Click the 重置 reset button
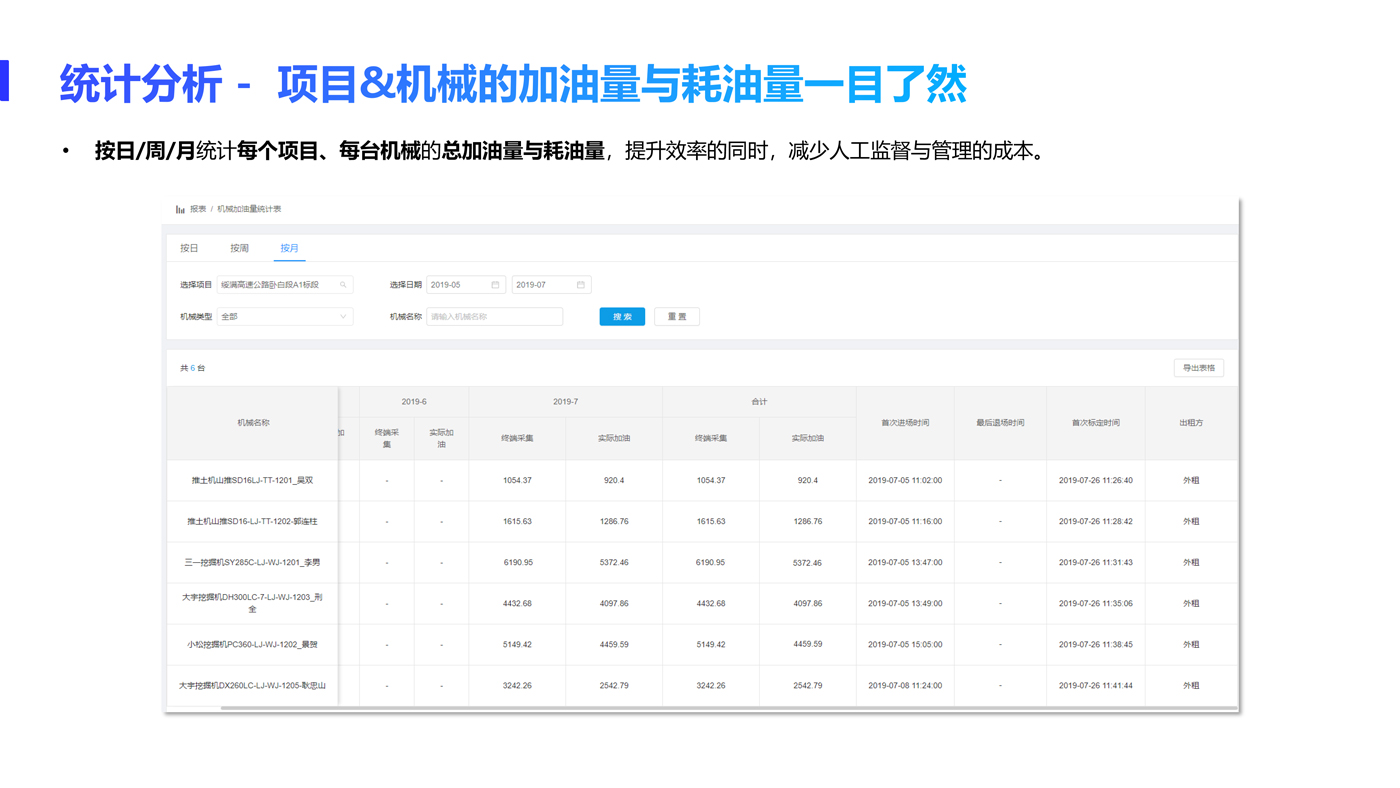The image size is (1400, 788). pos(676,317)
